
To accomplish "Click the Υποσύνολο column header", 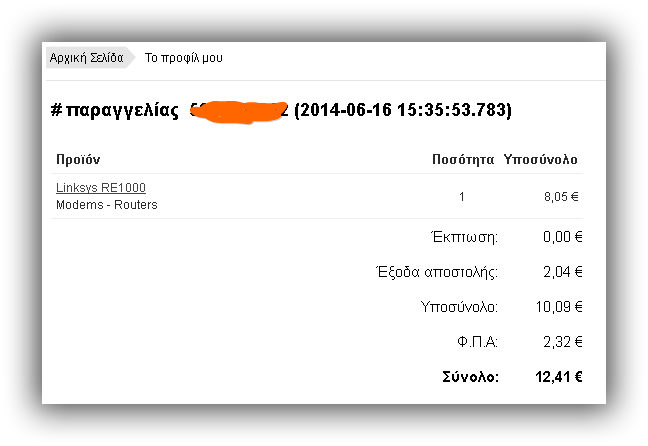I will coord(541,160).
